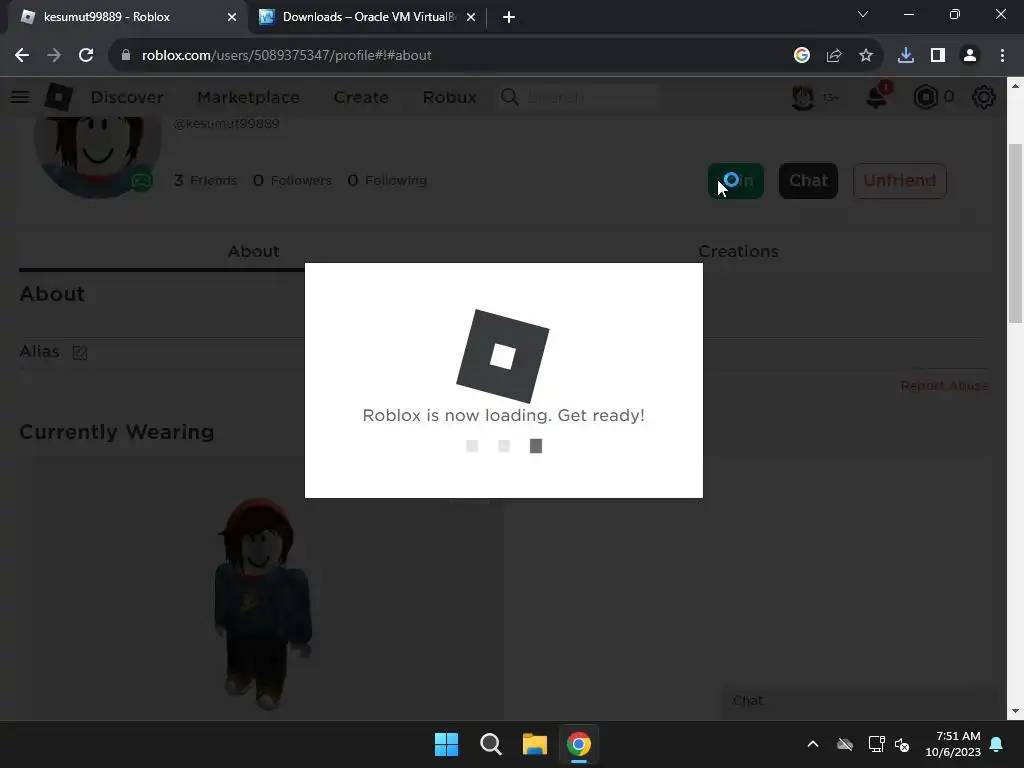Open Windows taskbar search

click(490, 744)
